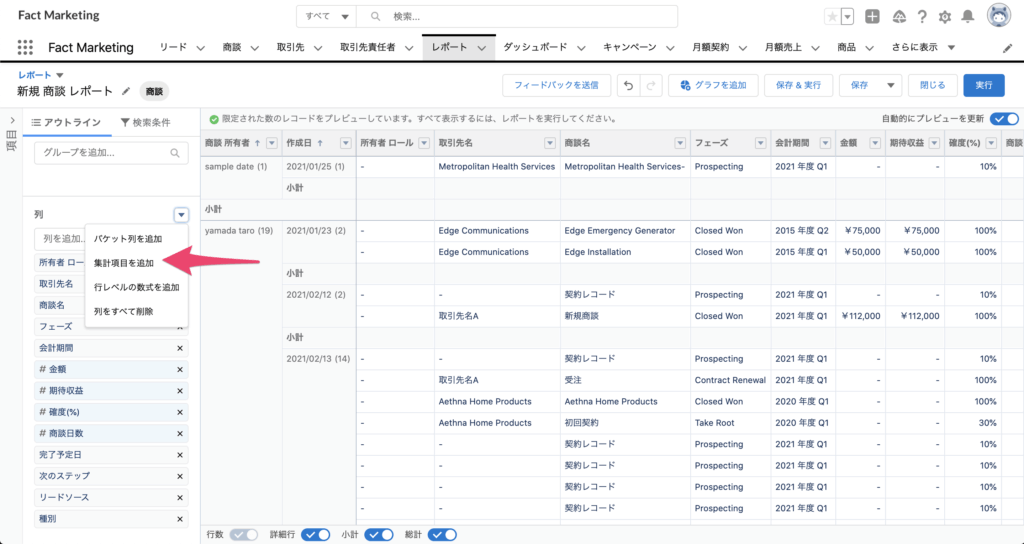Open the App Launcher grid icon
The width and height of the screenshot is (1024, 544).
[x=25, y=47]
